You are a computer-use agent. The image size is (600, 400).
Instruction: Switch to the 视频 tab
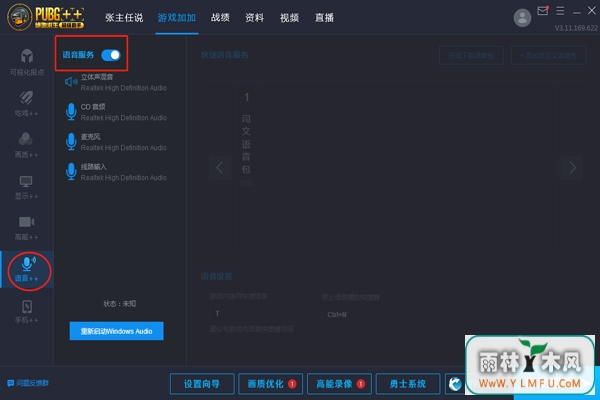click(289, 18)
